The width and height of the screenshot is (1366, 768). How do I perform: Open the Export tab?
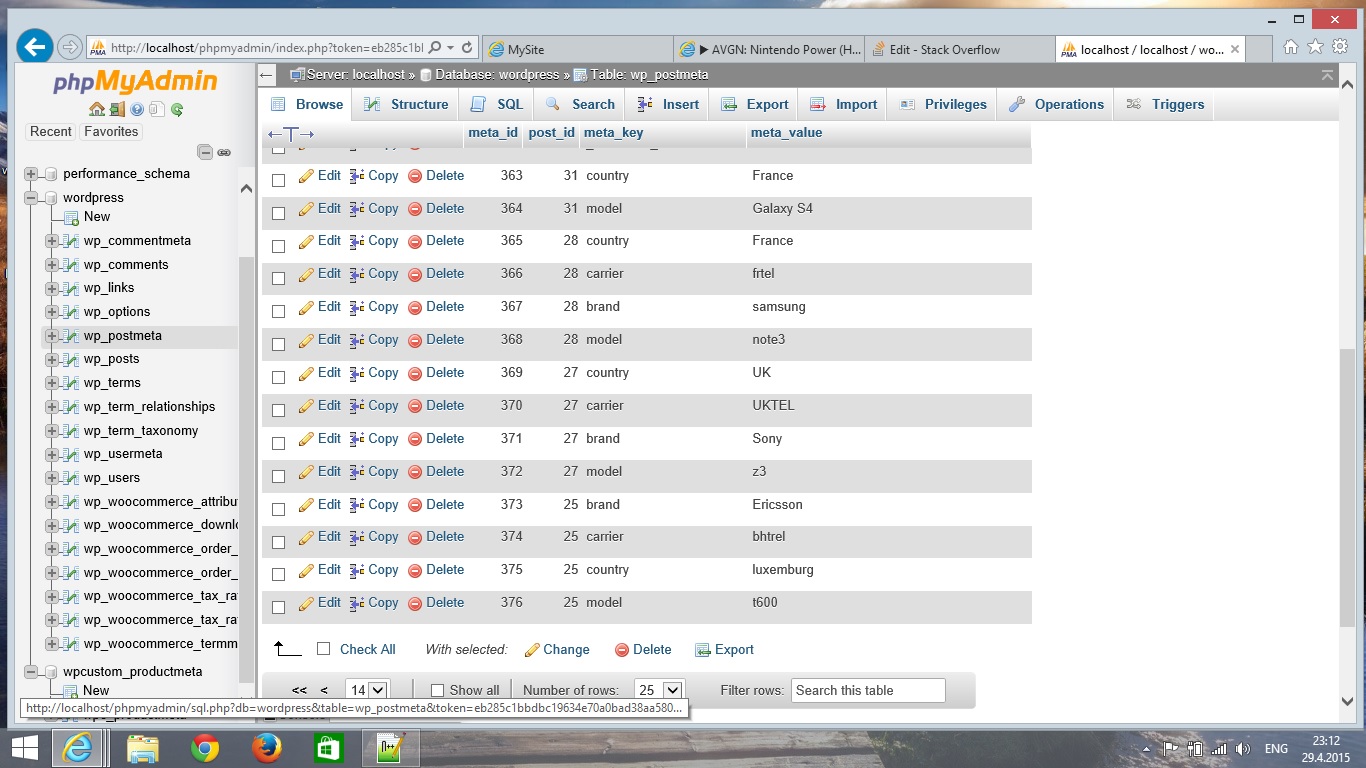(x=753, y=103)
